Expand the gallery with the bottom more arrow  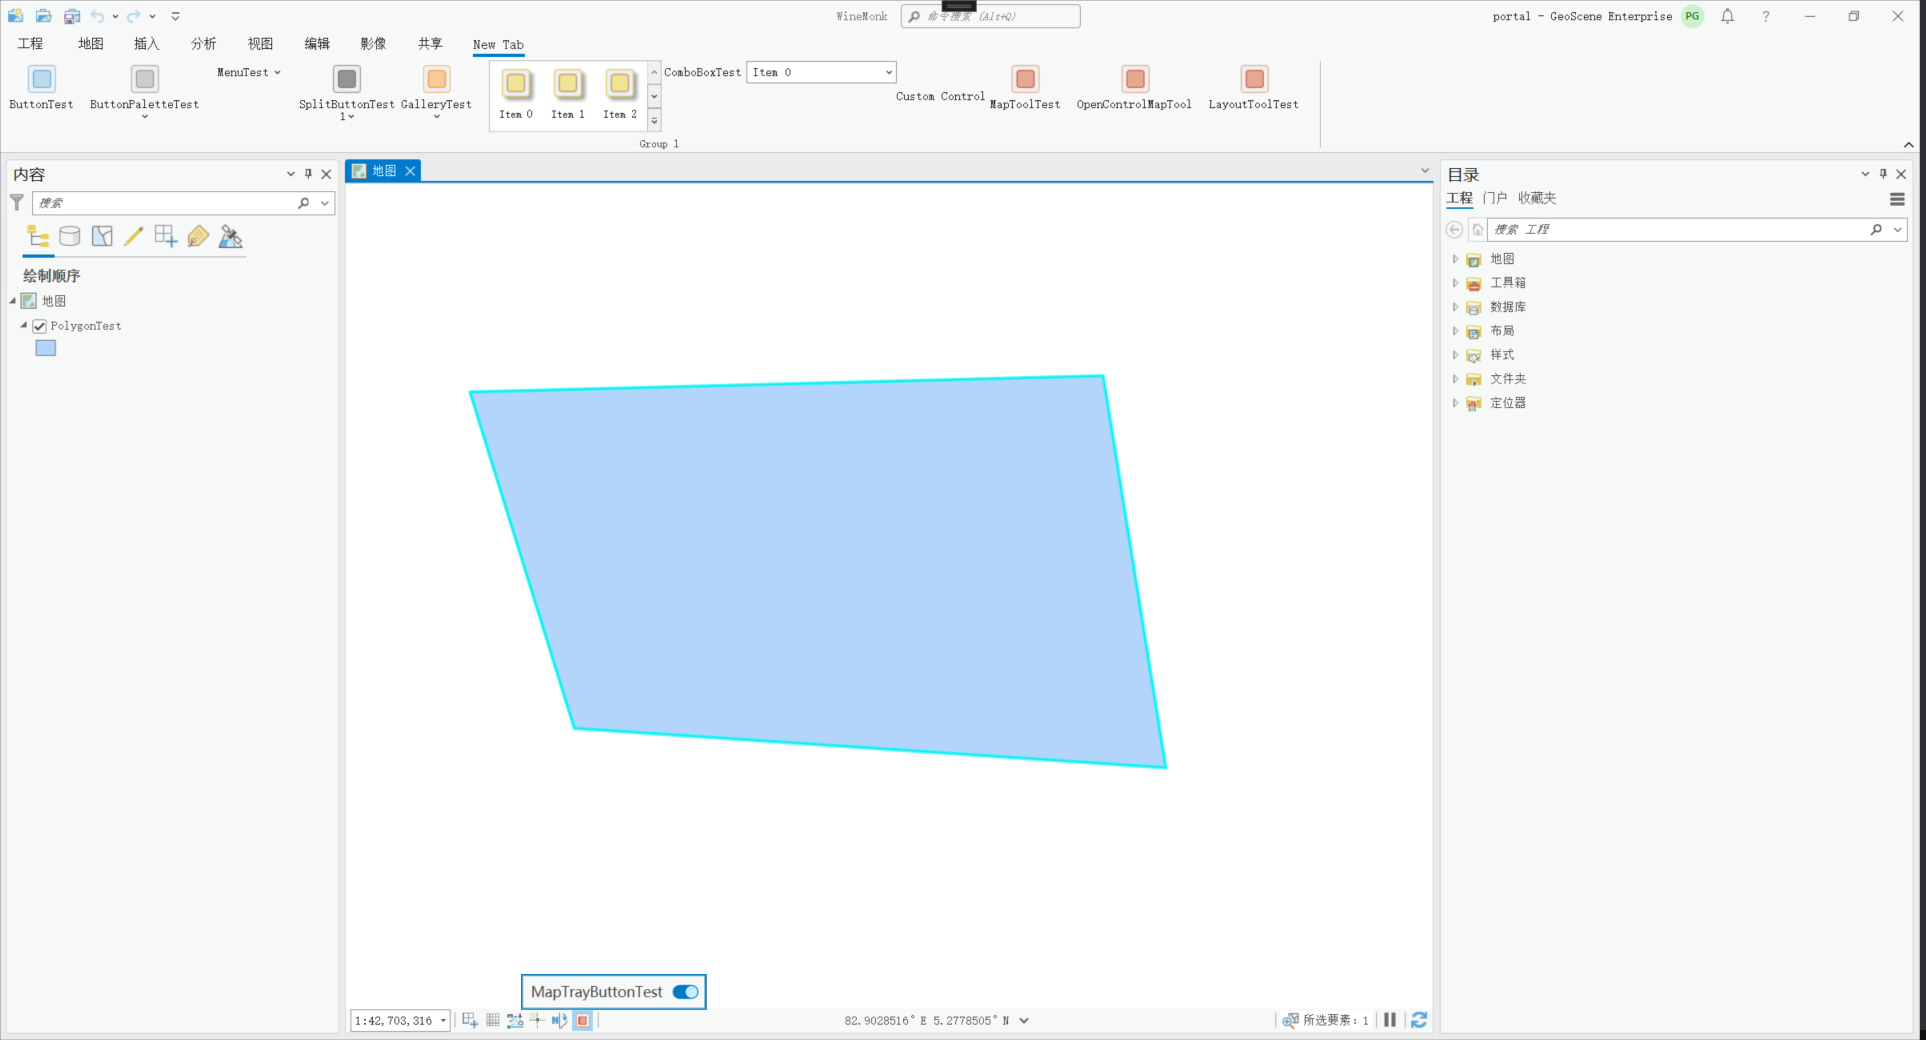click(655, 121)
